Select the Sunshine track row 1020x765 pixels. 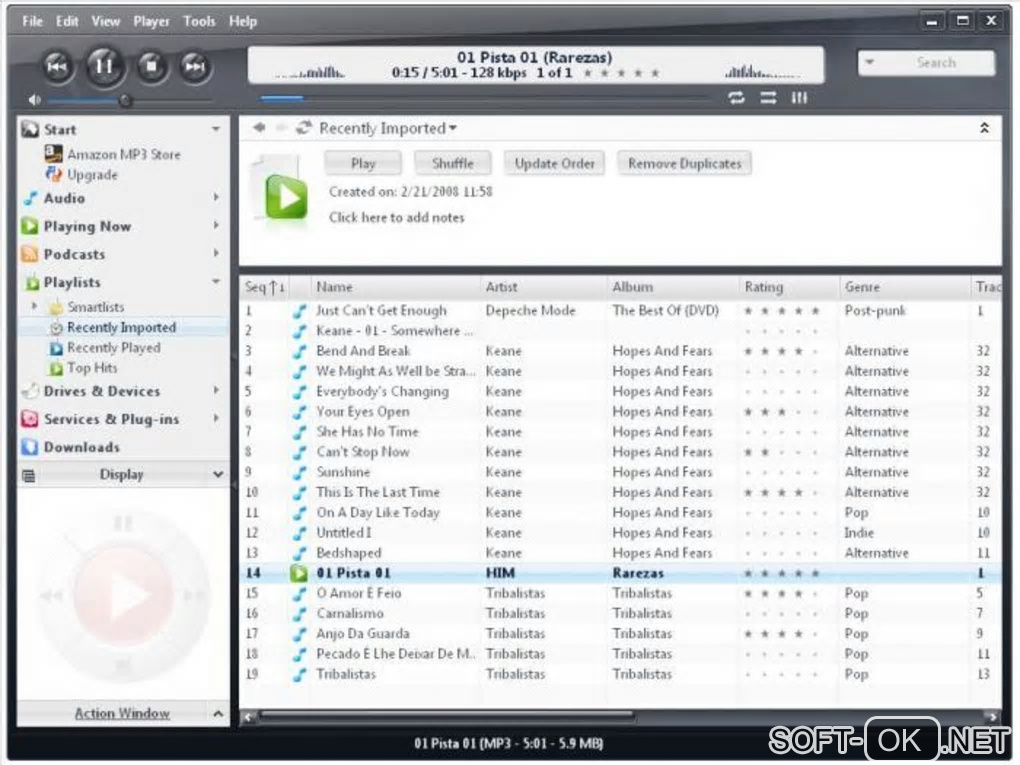[621, 472]
